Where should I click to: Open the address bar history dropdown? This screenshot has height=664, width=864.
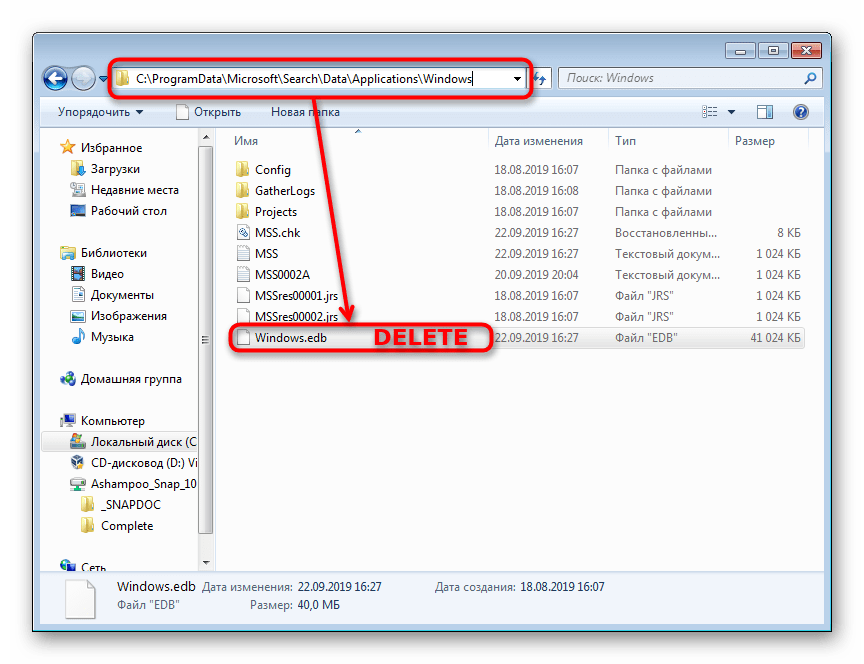pyautogui.click(x=517, y=78)
